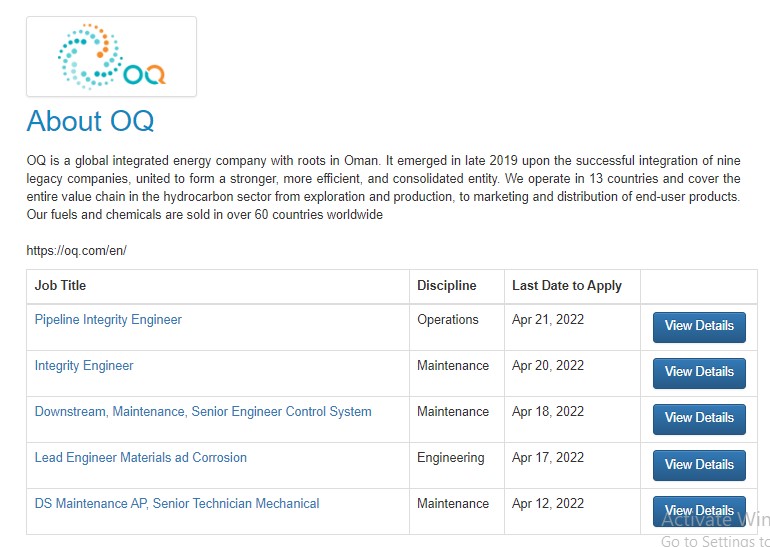This screenshot has height=547, width=770.
Task: Open Lead Engineer Materials ad Corrosion link
Action: [140, 458]
